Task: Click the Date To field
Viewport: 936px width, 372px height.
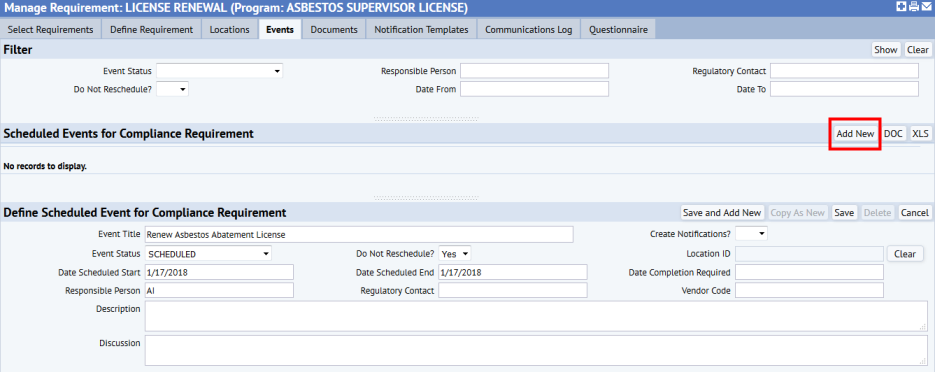Action: [x=844, y=89]
